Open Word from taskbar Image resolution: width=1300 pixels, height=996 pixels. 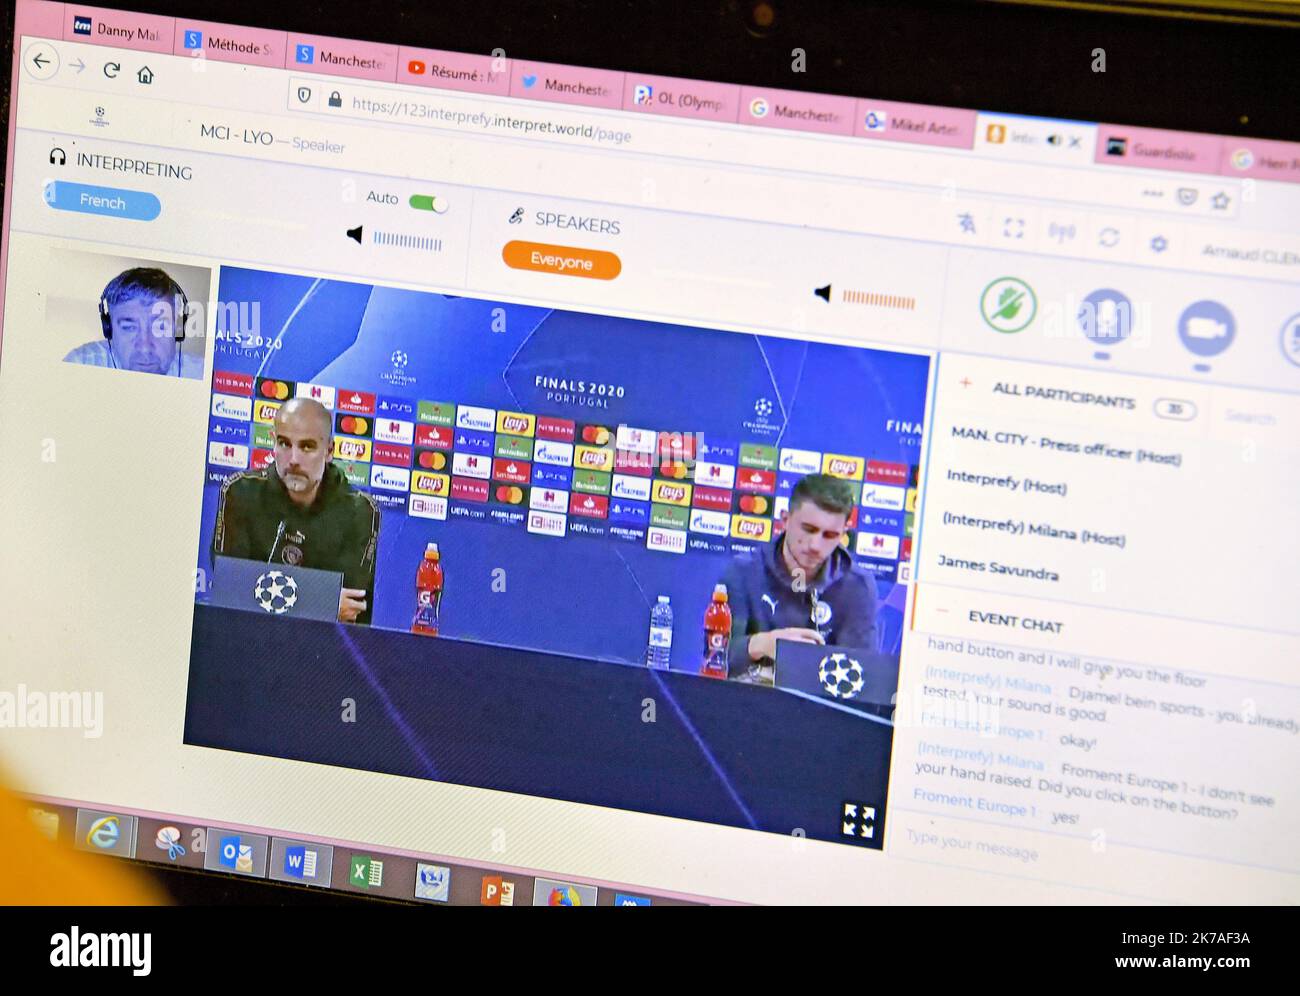[300, 861]
